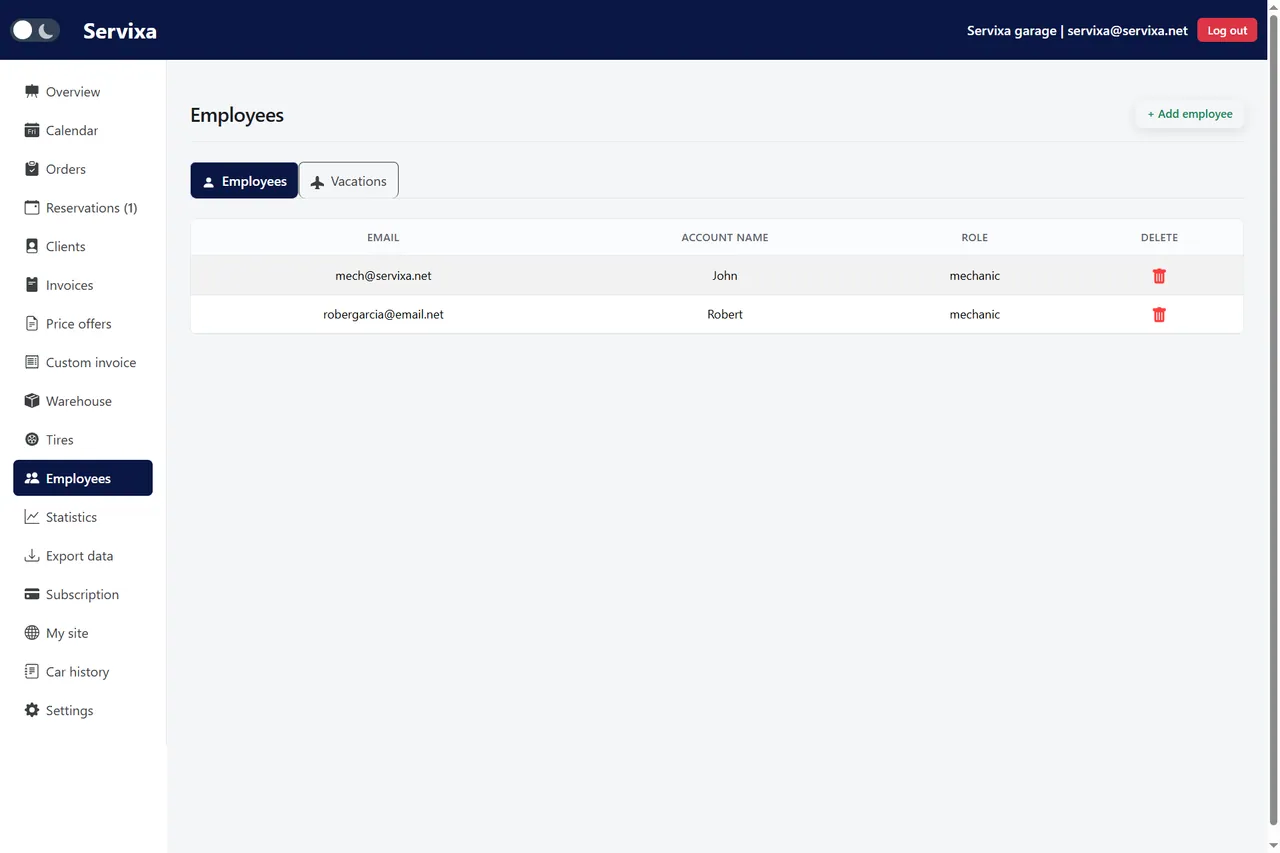Click the Invoices sidebar icon
This screenshot has height=853, width=1280.
click(32, 285)
